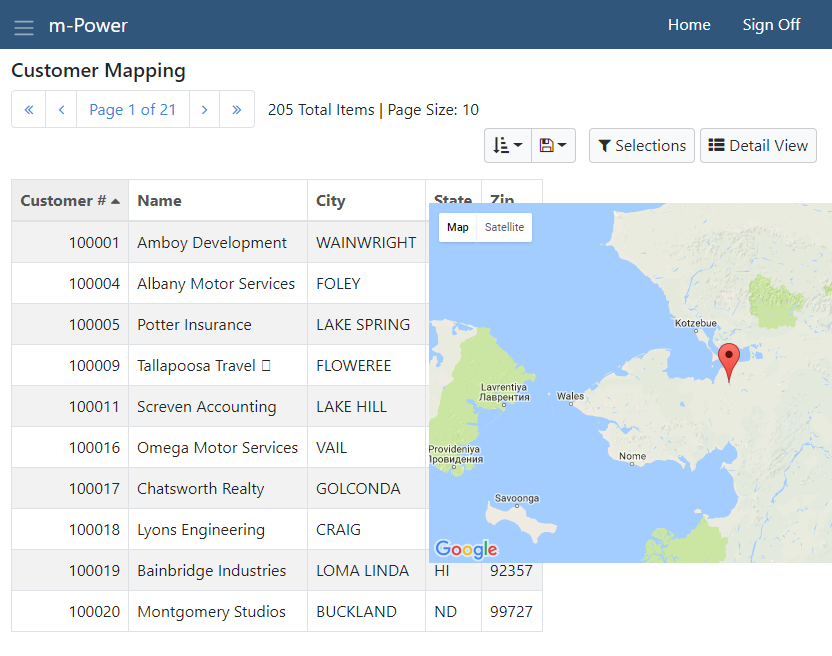Click city cell WAINWRIGHT
This screenshot has width=832, height=656.
click(x=366, y=243)
